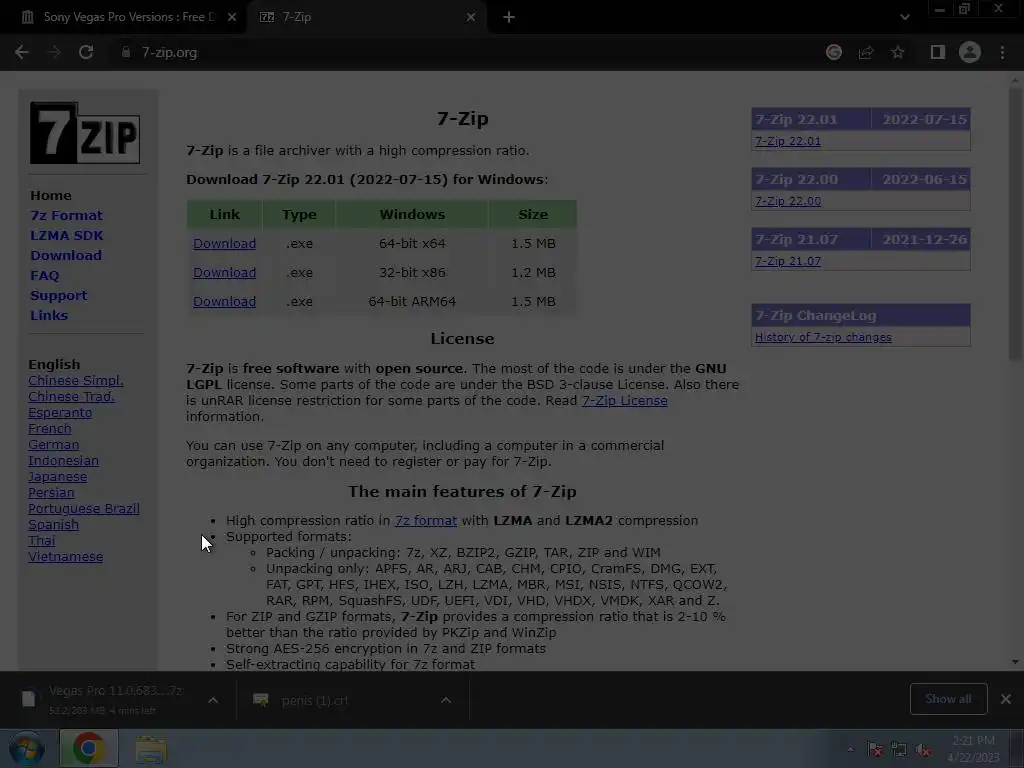
Task: Close the 7-Zip tab
Action: [x=471, y=17]
